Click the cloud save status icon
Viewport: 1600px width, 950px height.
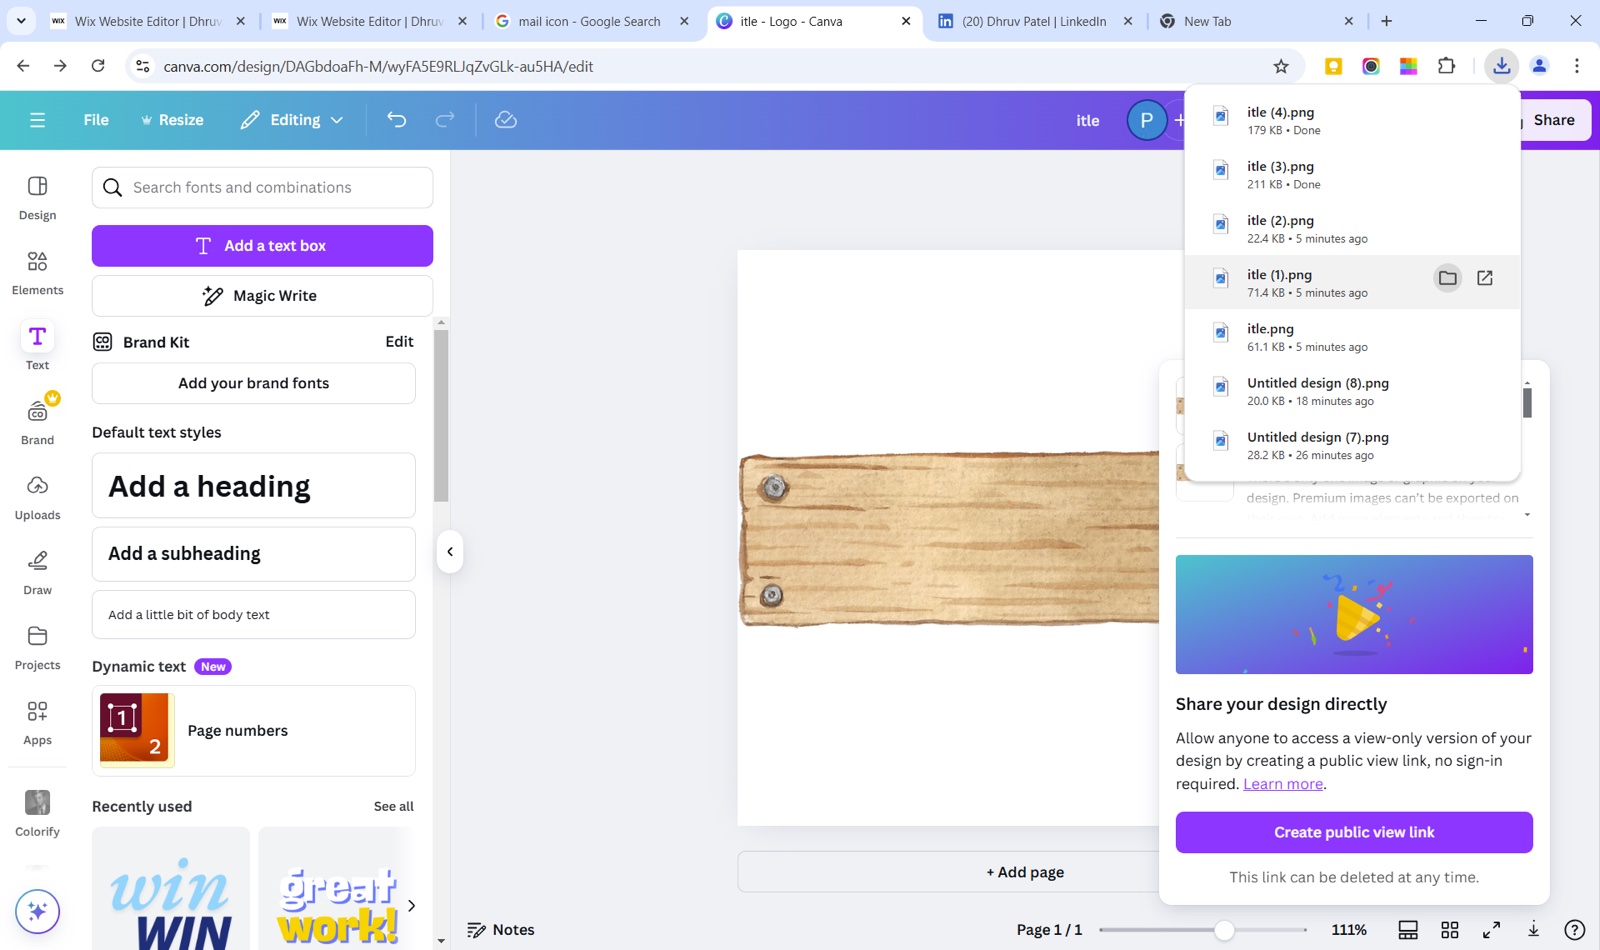(506, 120)
